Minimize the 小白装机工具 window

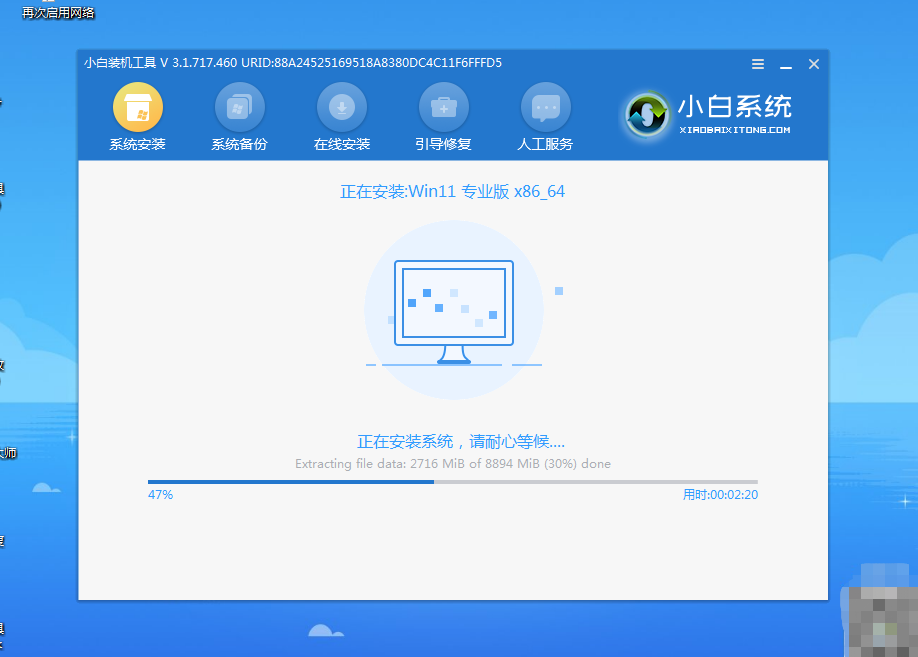[786, 64]
